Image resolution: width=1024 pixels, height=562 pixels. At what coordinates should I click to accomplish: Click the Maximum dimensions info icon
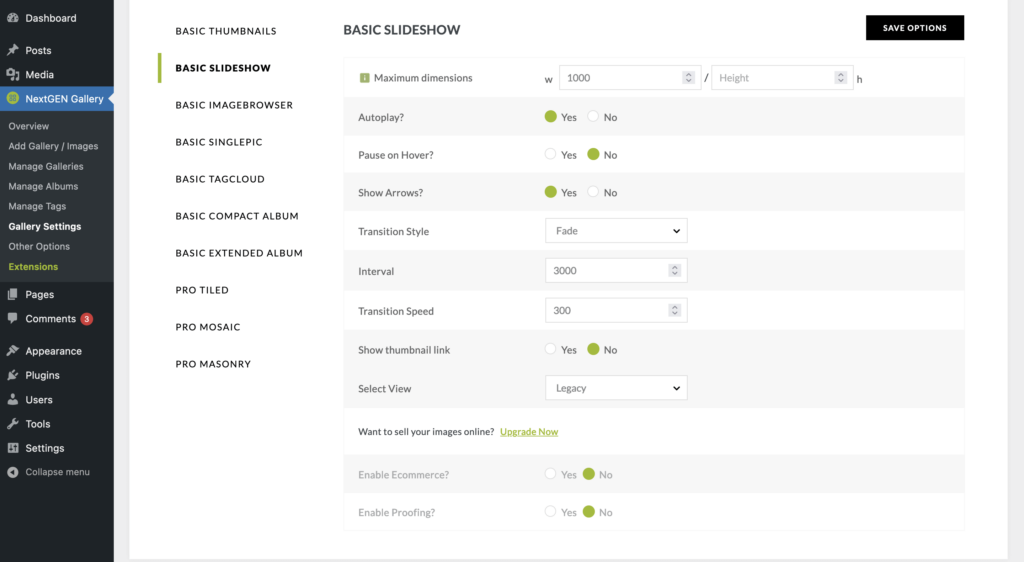364,78
